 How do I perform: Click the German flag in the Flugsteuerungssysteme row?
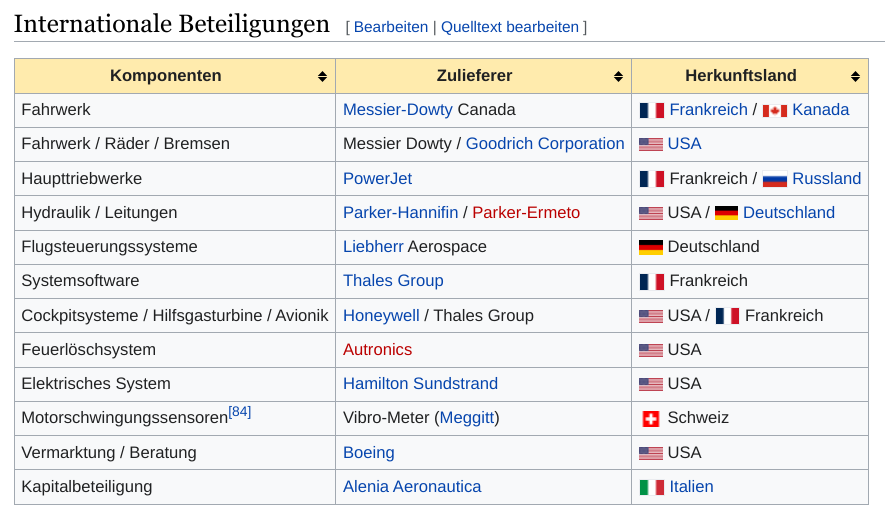tap(650, 247)
